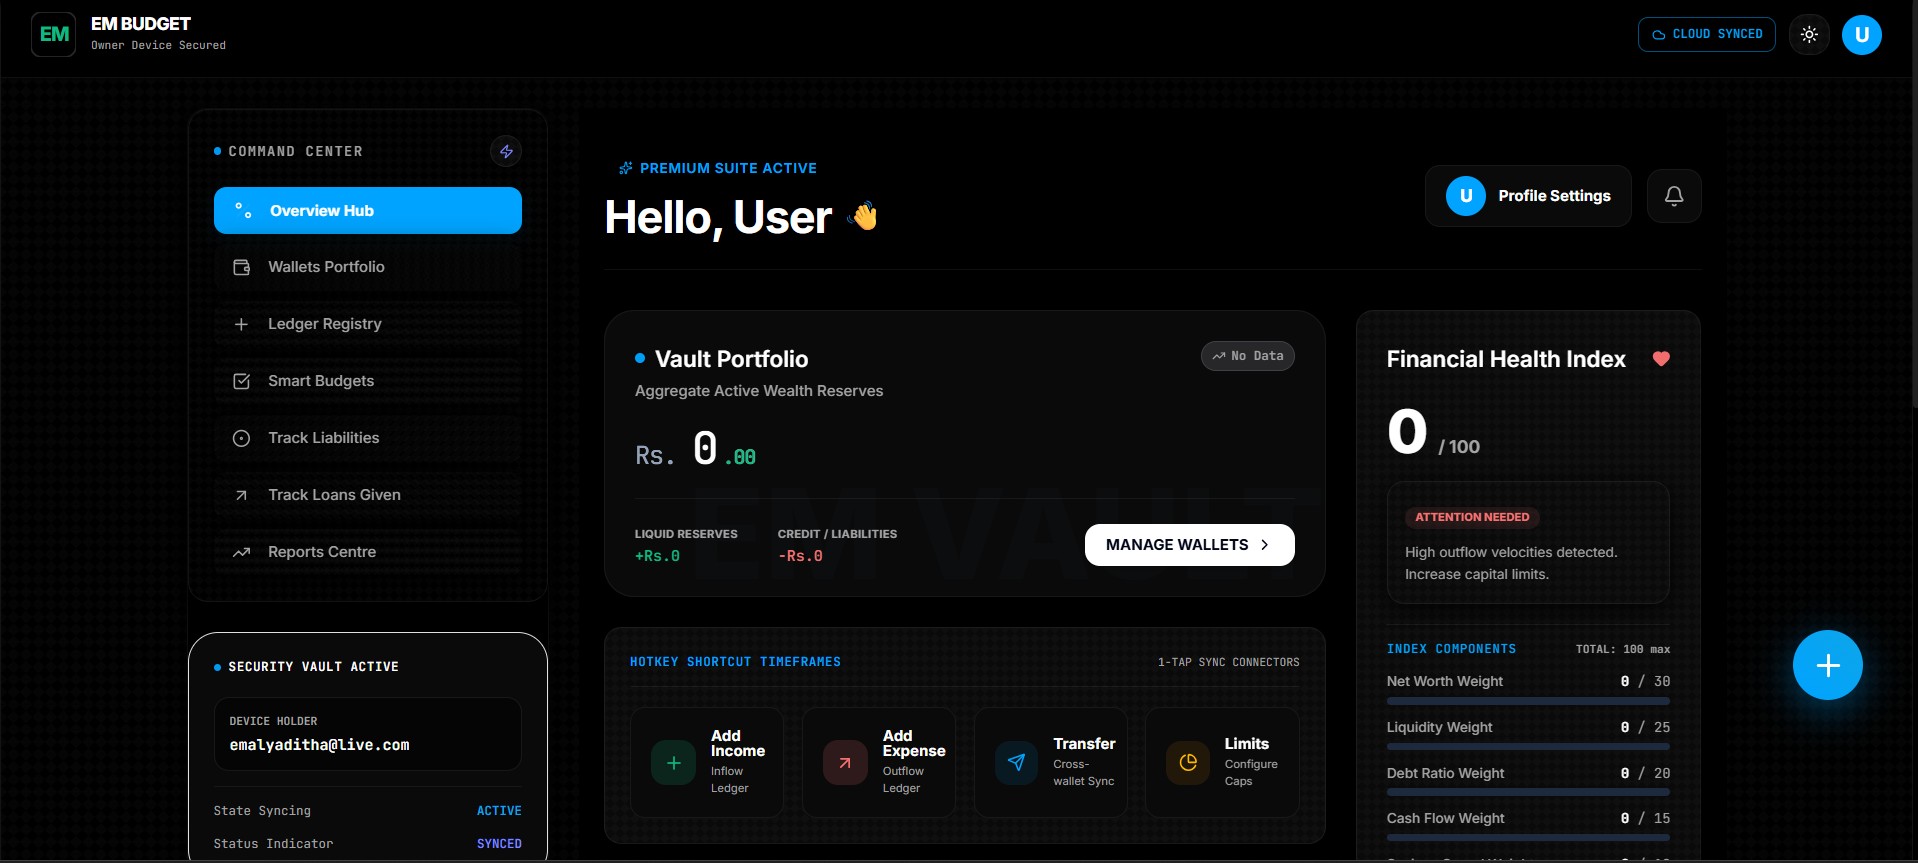
Task: Click the Liquidity Weight progress bar
Action: 1528,747
